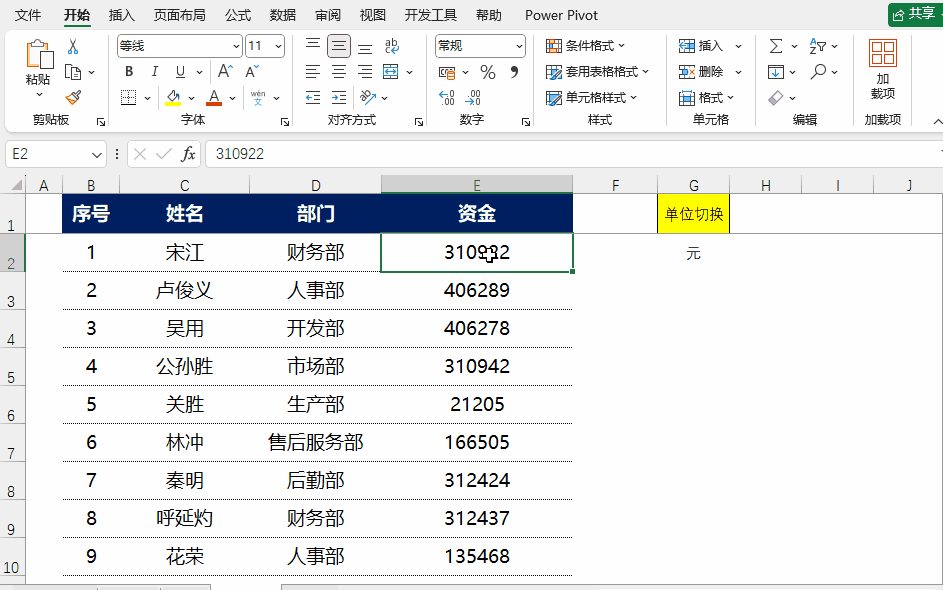Click the Borders icon
This screenshot has width=943, height=590.
click(x=128, y=97)
